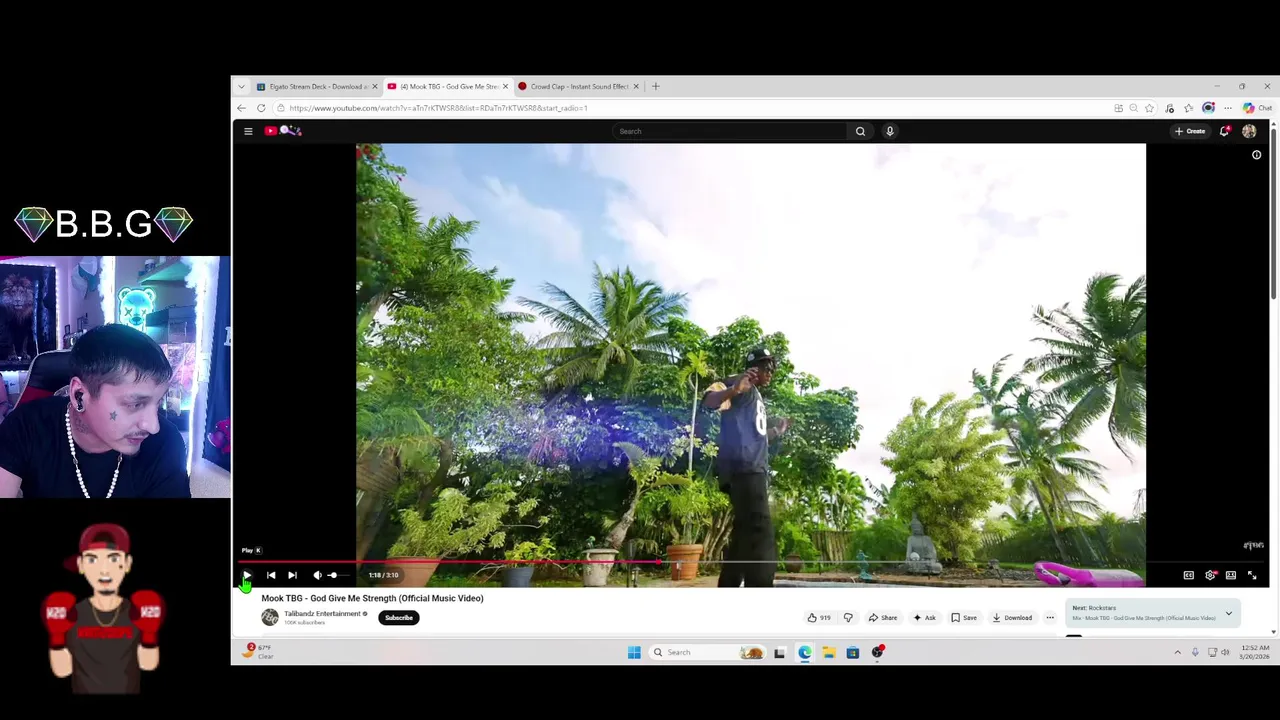
Task: Open the Copilot Chat button
Action: coord(1257,108)
